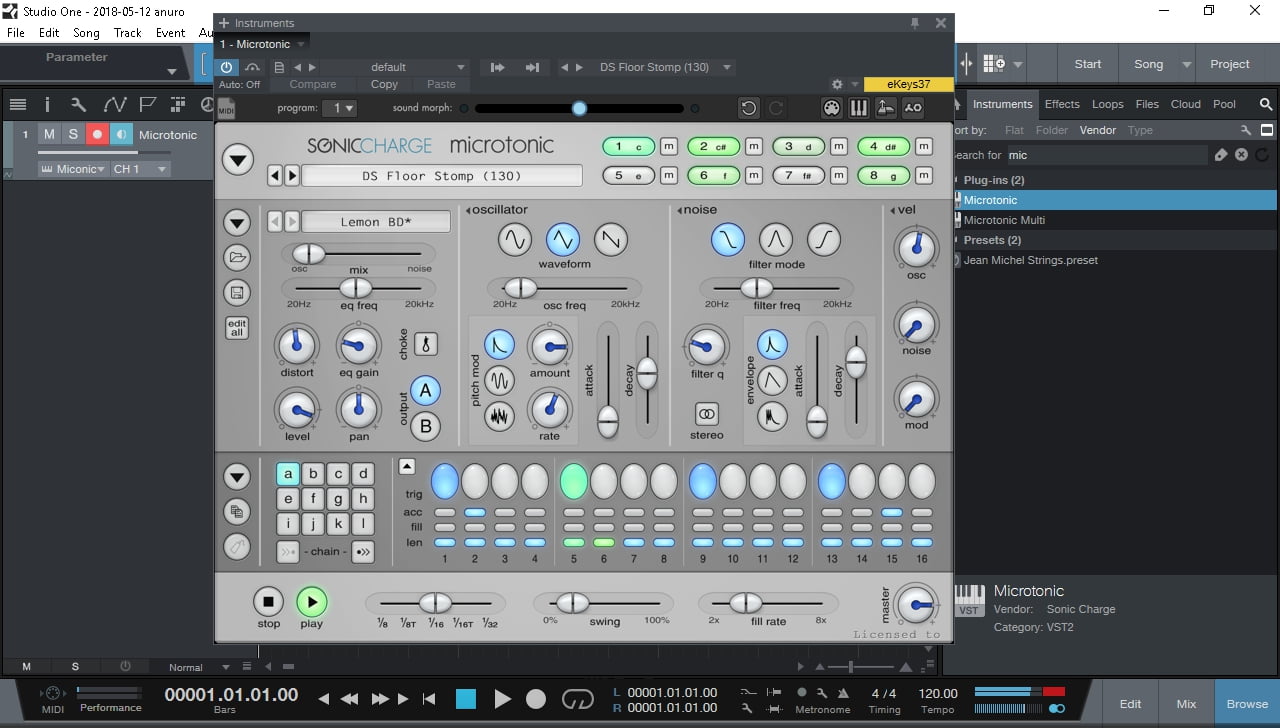Open the Miconic instrument dropdown on track
1280x728 pixels.
click(x=73, y=169)
